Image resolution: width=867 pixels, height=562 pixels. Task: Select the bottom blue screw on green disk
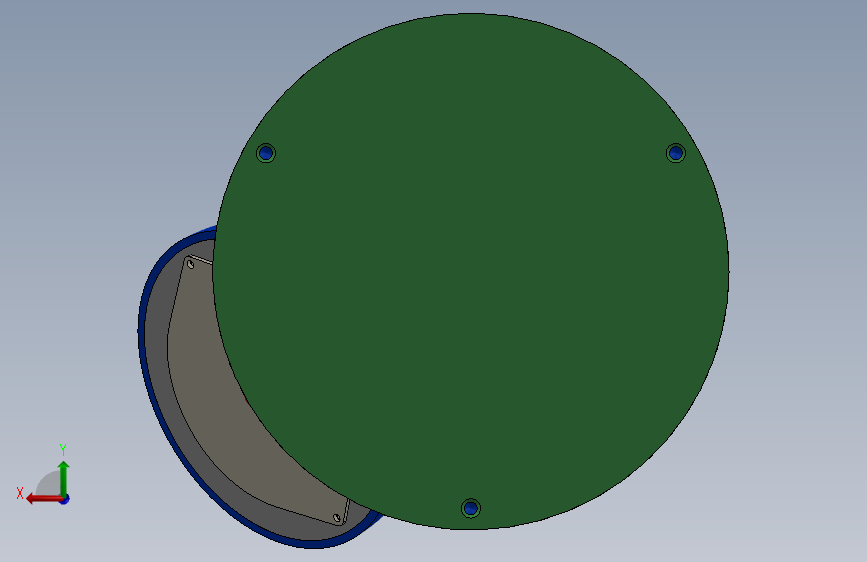click(x=471, y=508)
